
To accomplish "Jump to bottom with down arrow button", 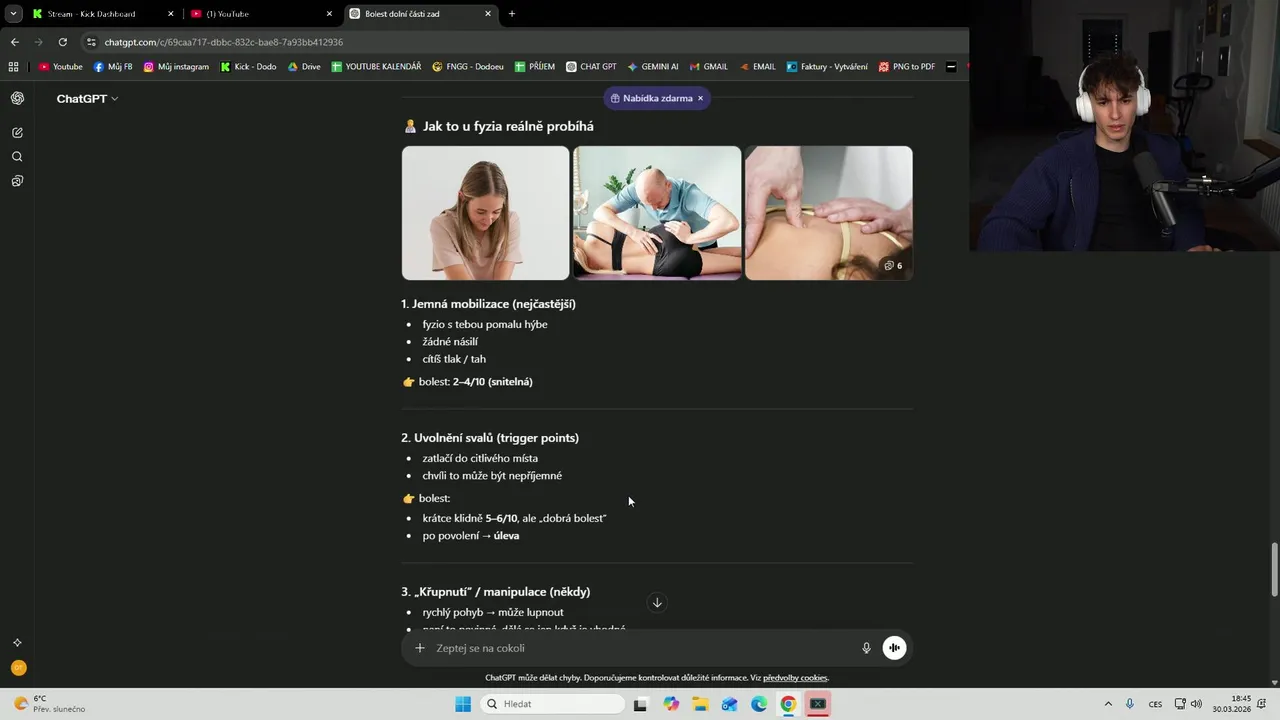I will 657,602.
